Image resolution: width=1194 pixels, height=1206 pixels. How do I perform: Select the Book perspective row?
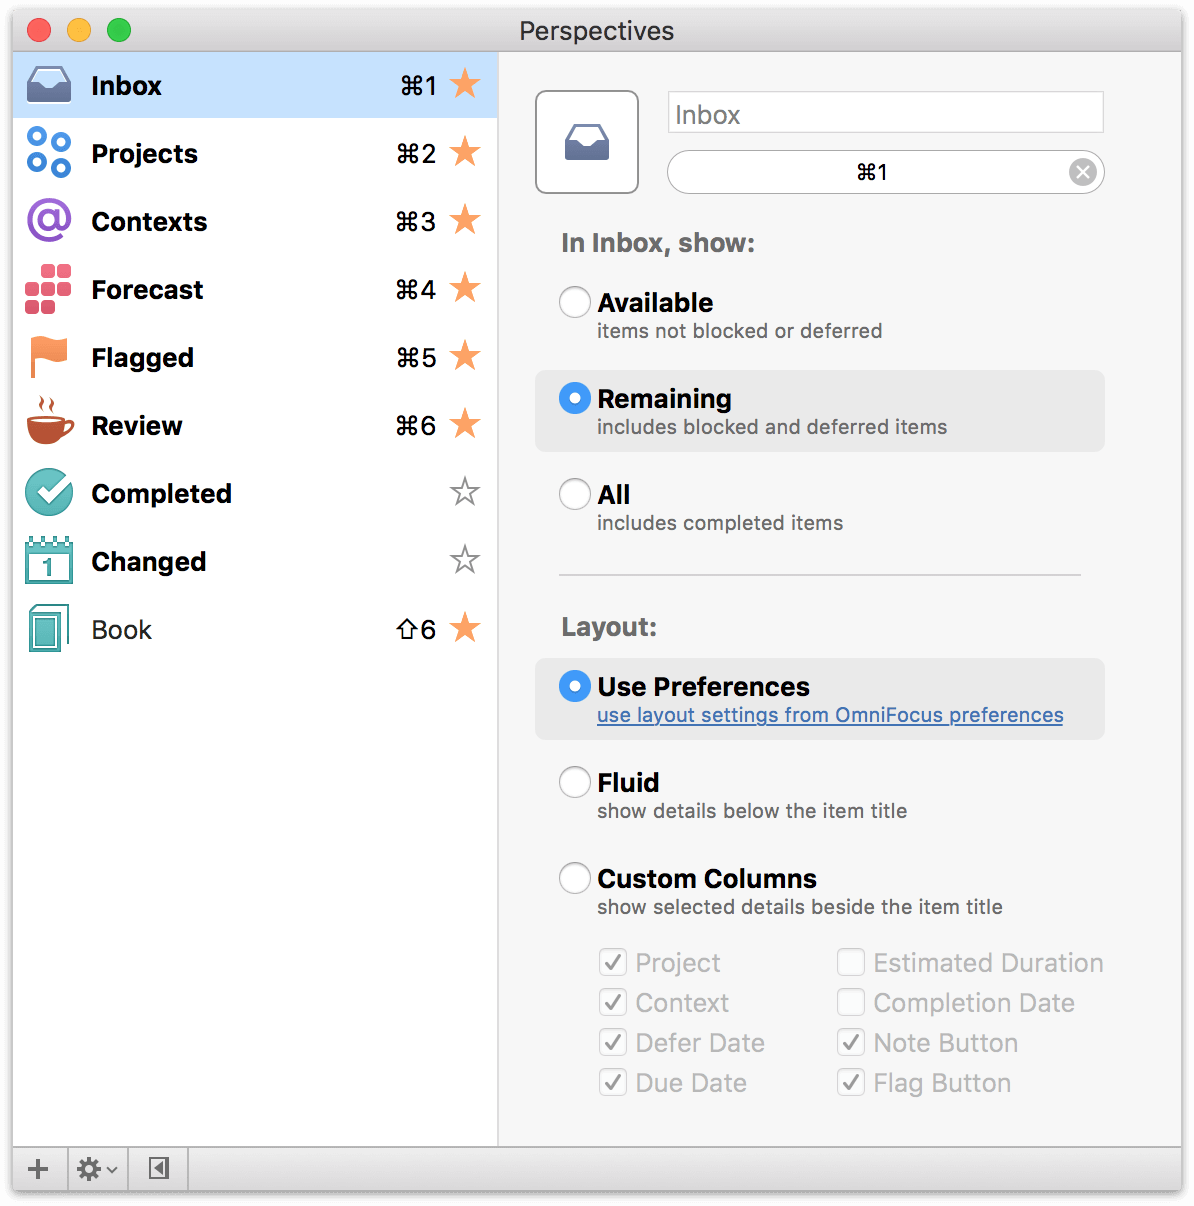click(255, 629)
